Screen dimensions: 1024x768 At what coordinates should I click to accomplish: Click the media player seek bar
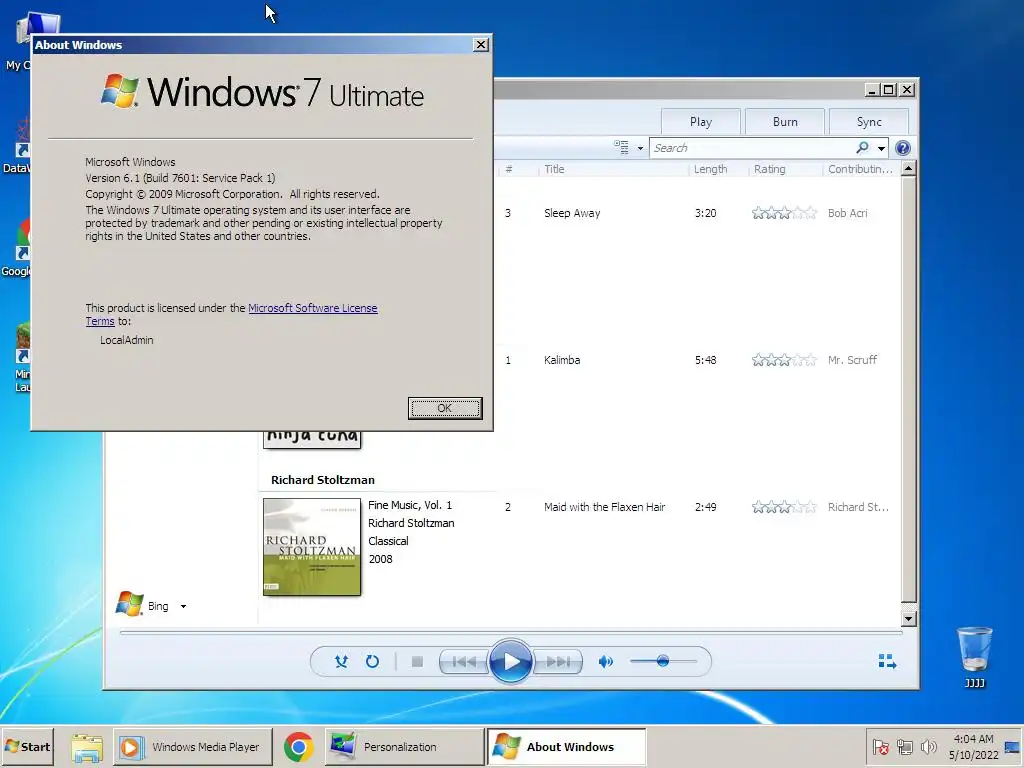pos(511,632)
